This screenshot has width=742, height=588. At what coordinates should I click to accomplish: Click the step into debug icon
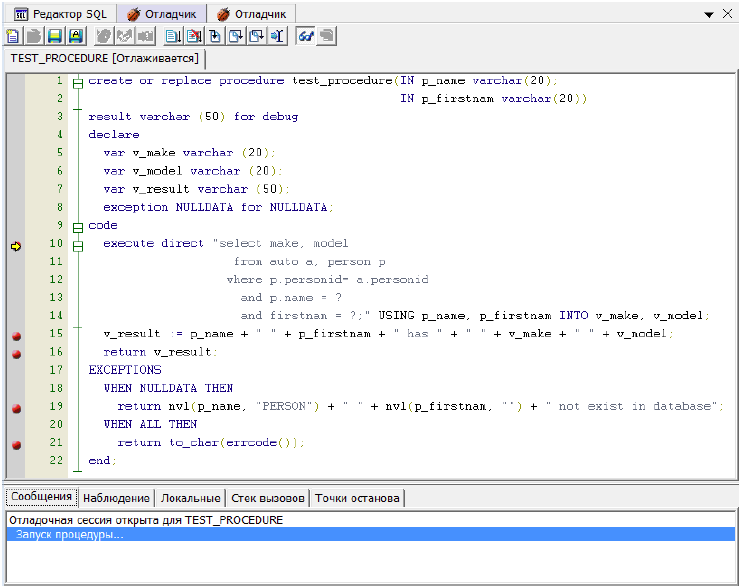point(215,36)
